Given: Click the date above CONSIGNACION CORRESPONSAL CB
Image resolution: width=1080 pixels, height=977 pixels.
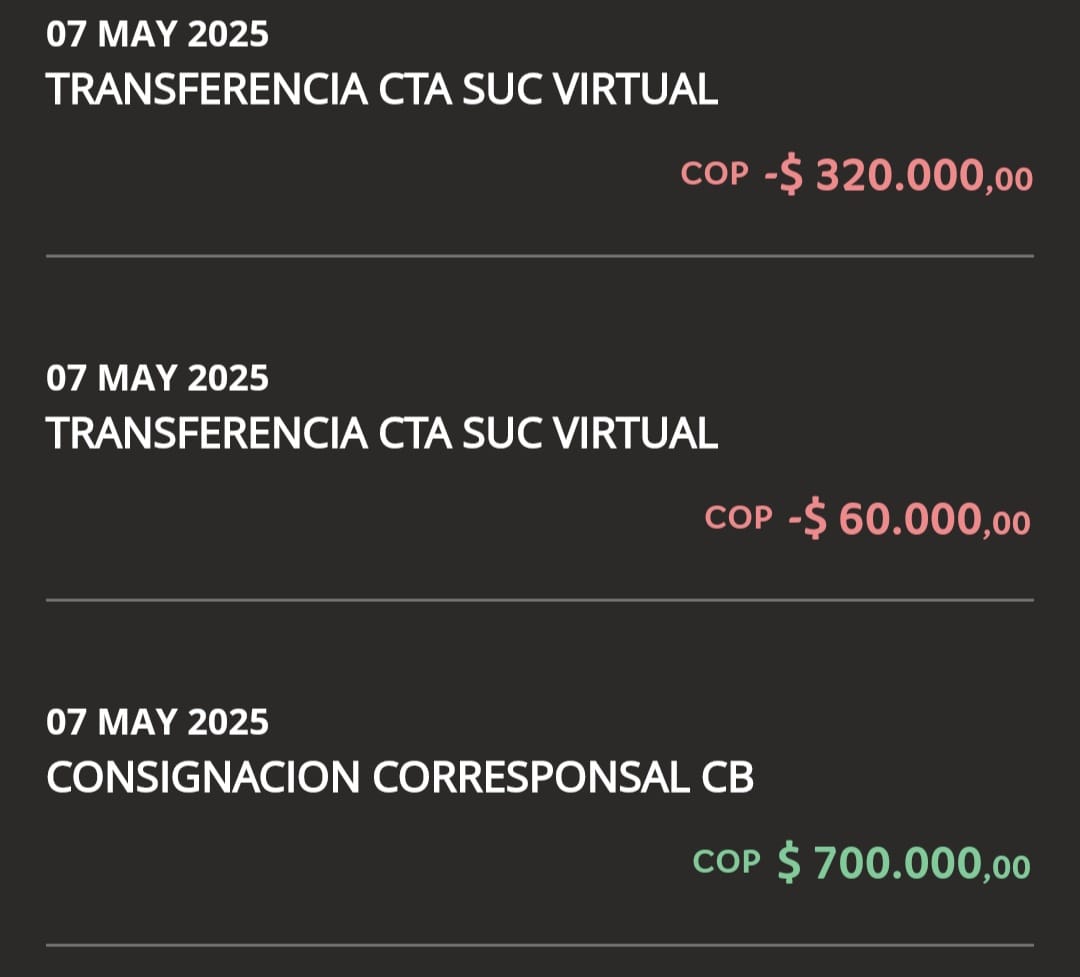Looking at the screenshot, I should (157, 721).
